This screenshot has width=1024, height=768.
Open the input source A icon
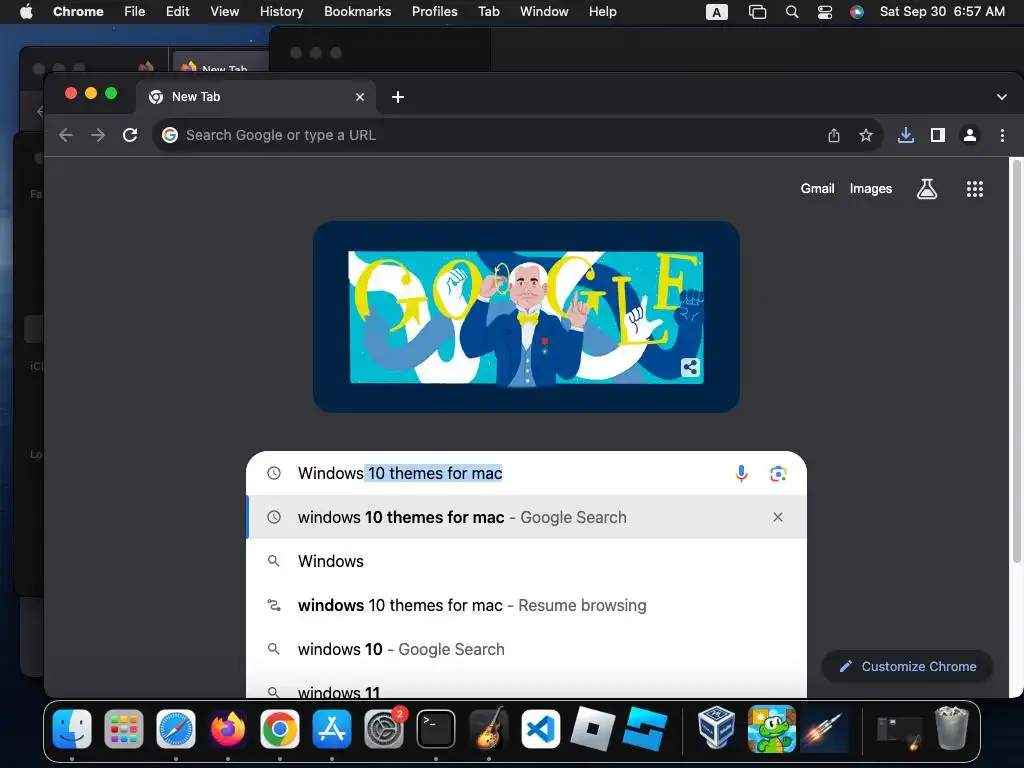tap(716, 12)
